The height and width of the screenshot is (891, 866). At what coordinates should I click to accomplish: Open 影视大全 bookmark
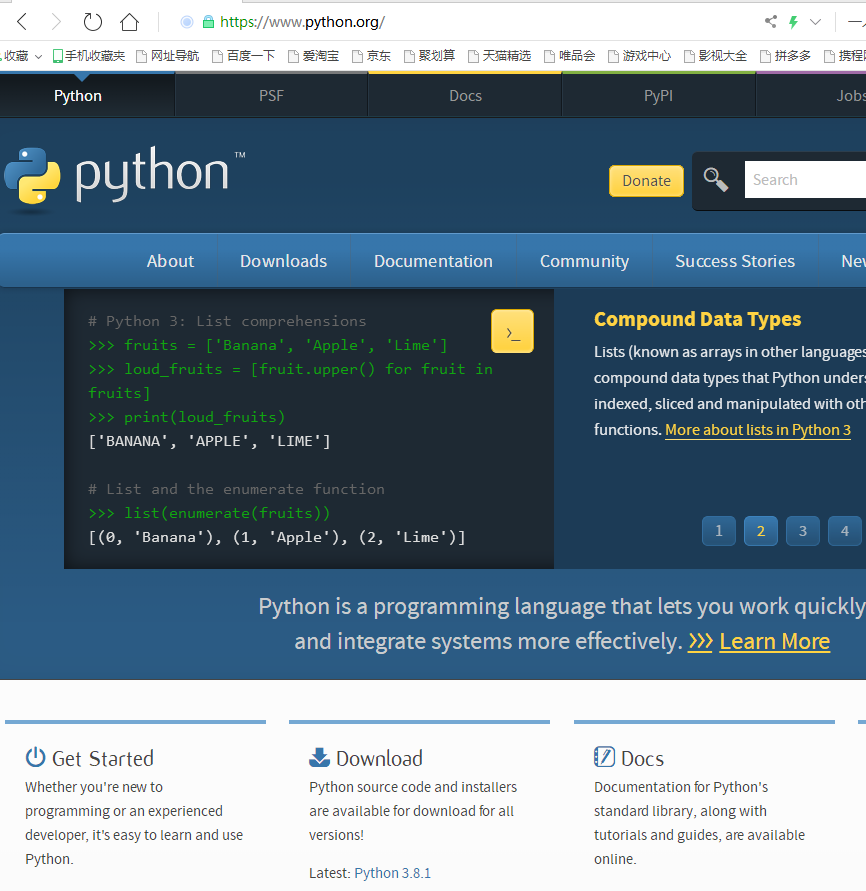(x=715, y=56)
